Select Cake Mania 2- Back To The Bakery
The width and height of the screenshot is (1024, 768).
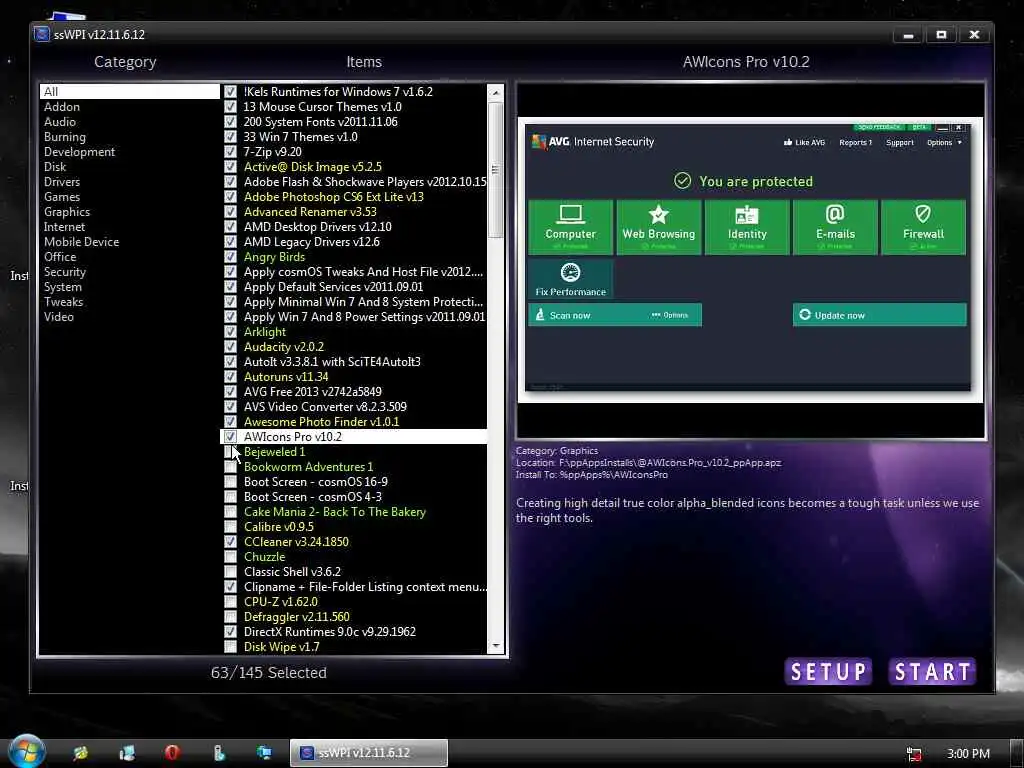pyautogui.click(x=334, y=512)
